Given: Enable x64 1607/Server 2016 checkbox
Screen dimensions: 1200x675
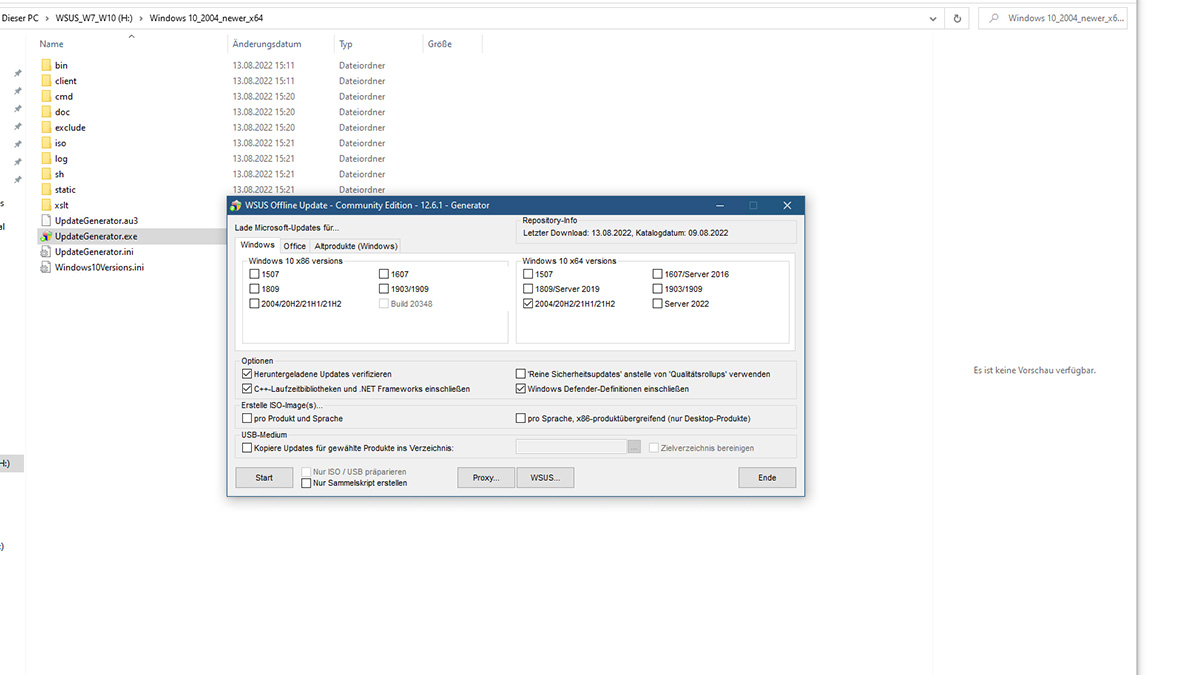Looking at the screenshot, I should tap(657, 274).
